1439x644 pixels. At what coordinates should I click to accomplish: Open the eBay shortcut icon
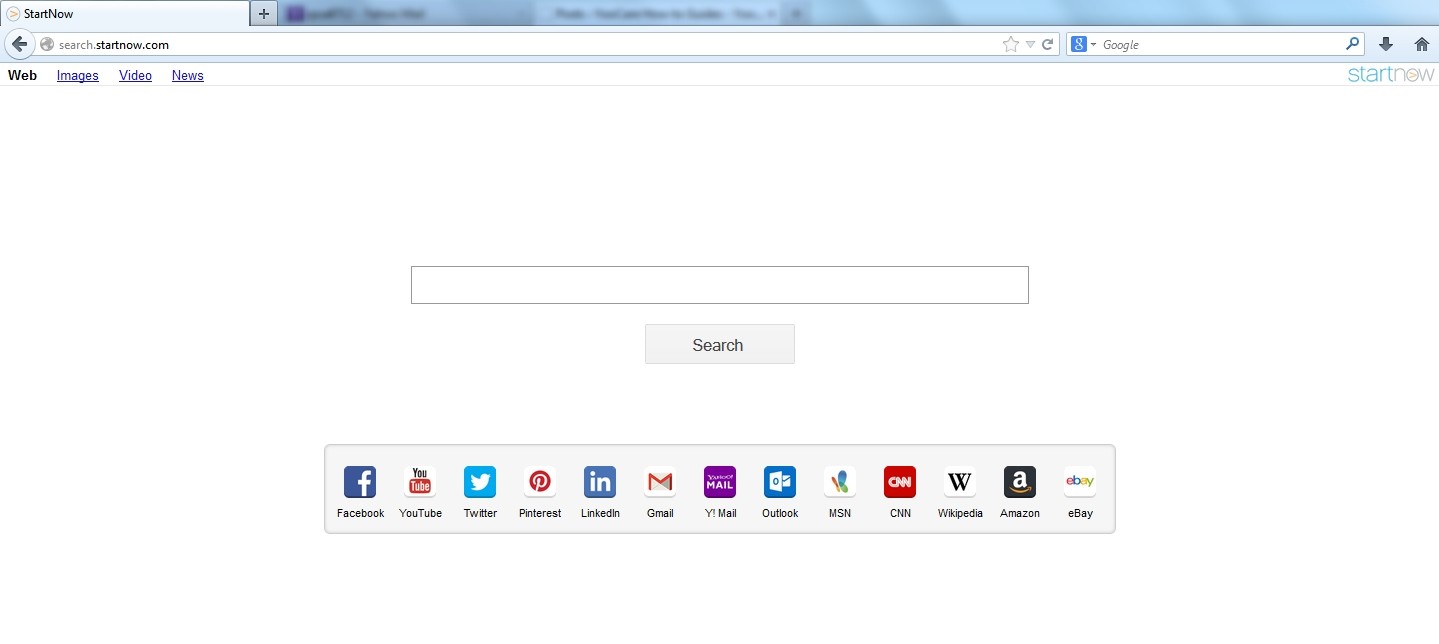pyautogui.click(x=1080, y=482)
